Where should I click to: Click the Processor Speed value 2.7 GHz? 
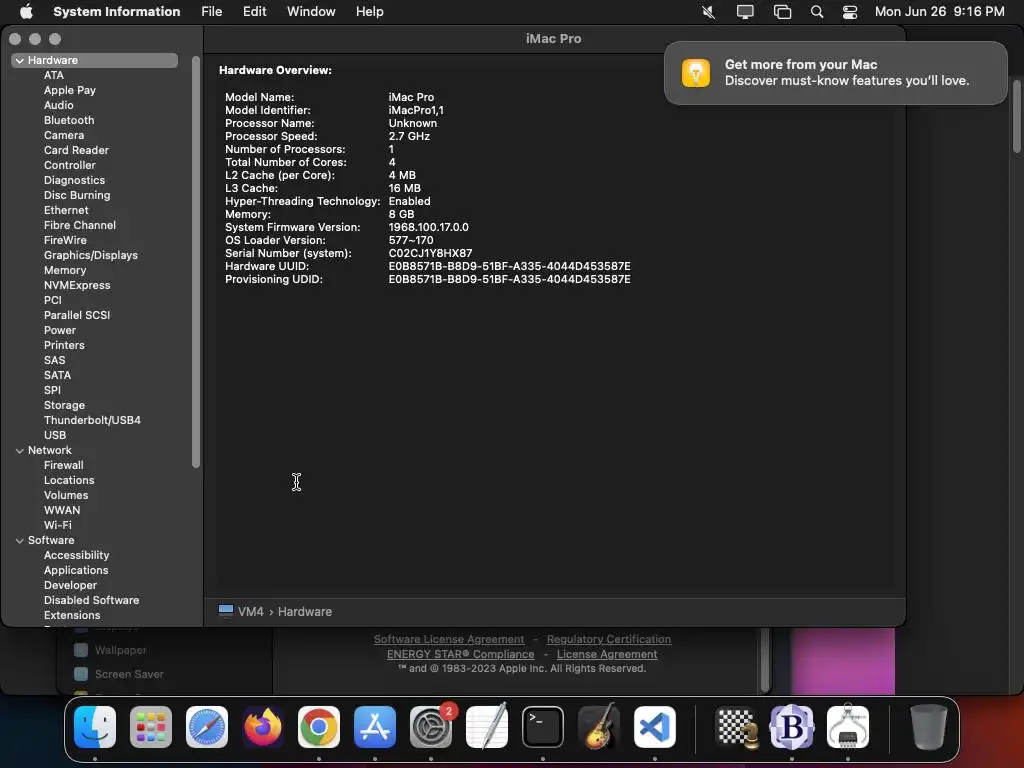[x=409, y=136]
